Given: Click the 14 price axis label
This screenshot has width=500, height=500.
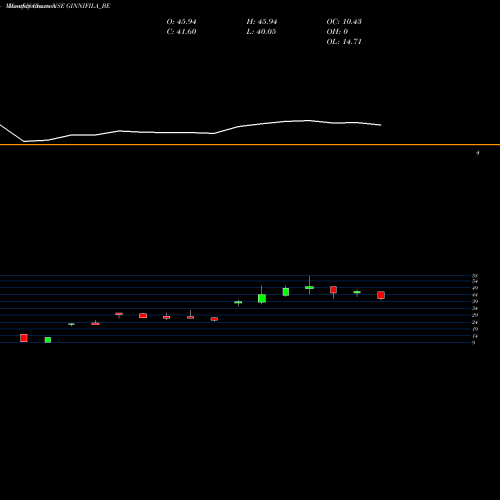Looking at the screenshot, I should (x=475, y=336).
